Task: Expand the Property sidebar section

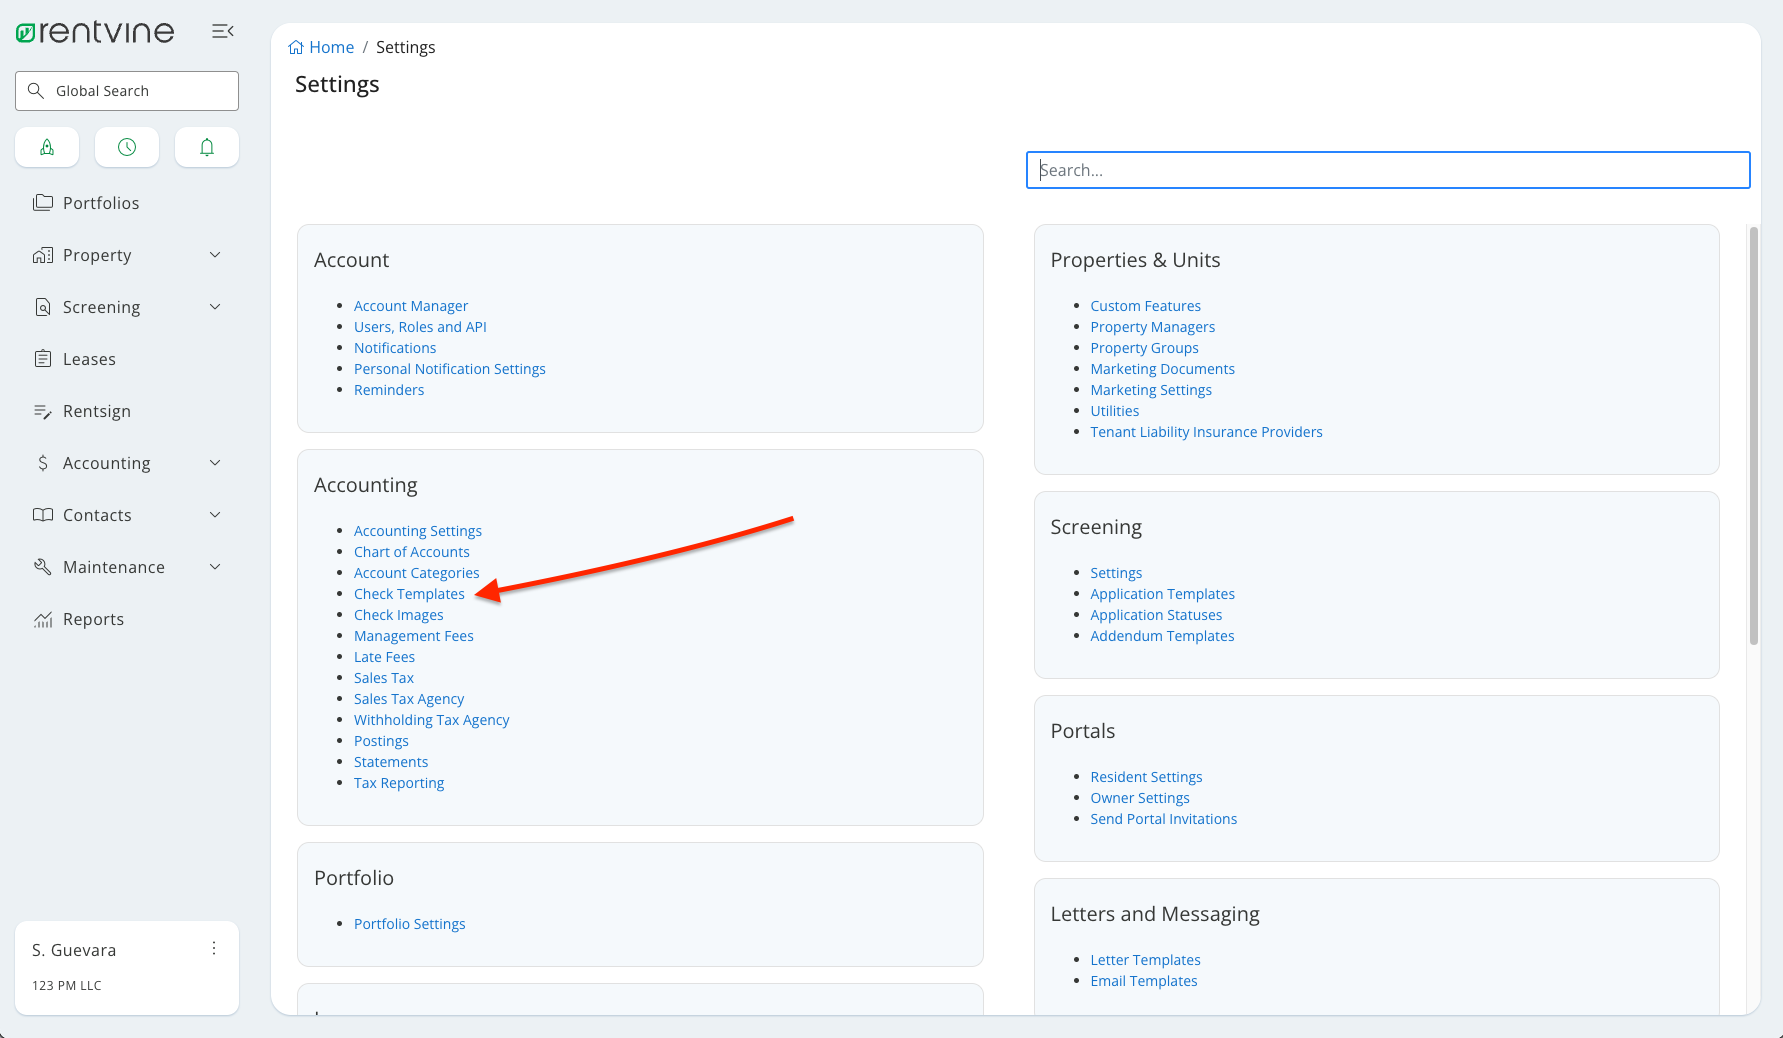Action: [215, 255]
